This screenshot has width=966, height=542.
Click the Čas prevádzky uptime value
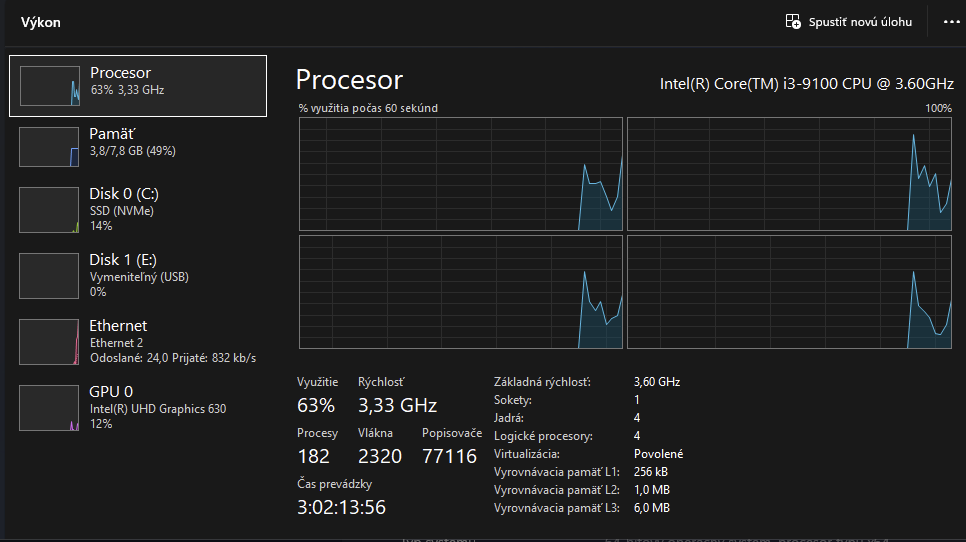click(x=341, y=507)
